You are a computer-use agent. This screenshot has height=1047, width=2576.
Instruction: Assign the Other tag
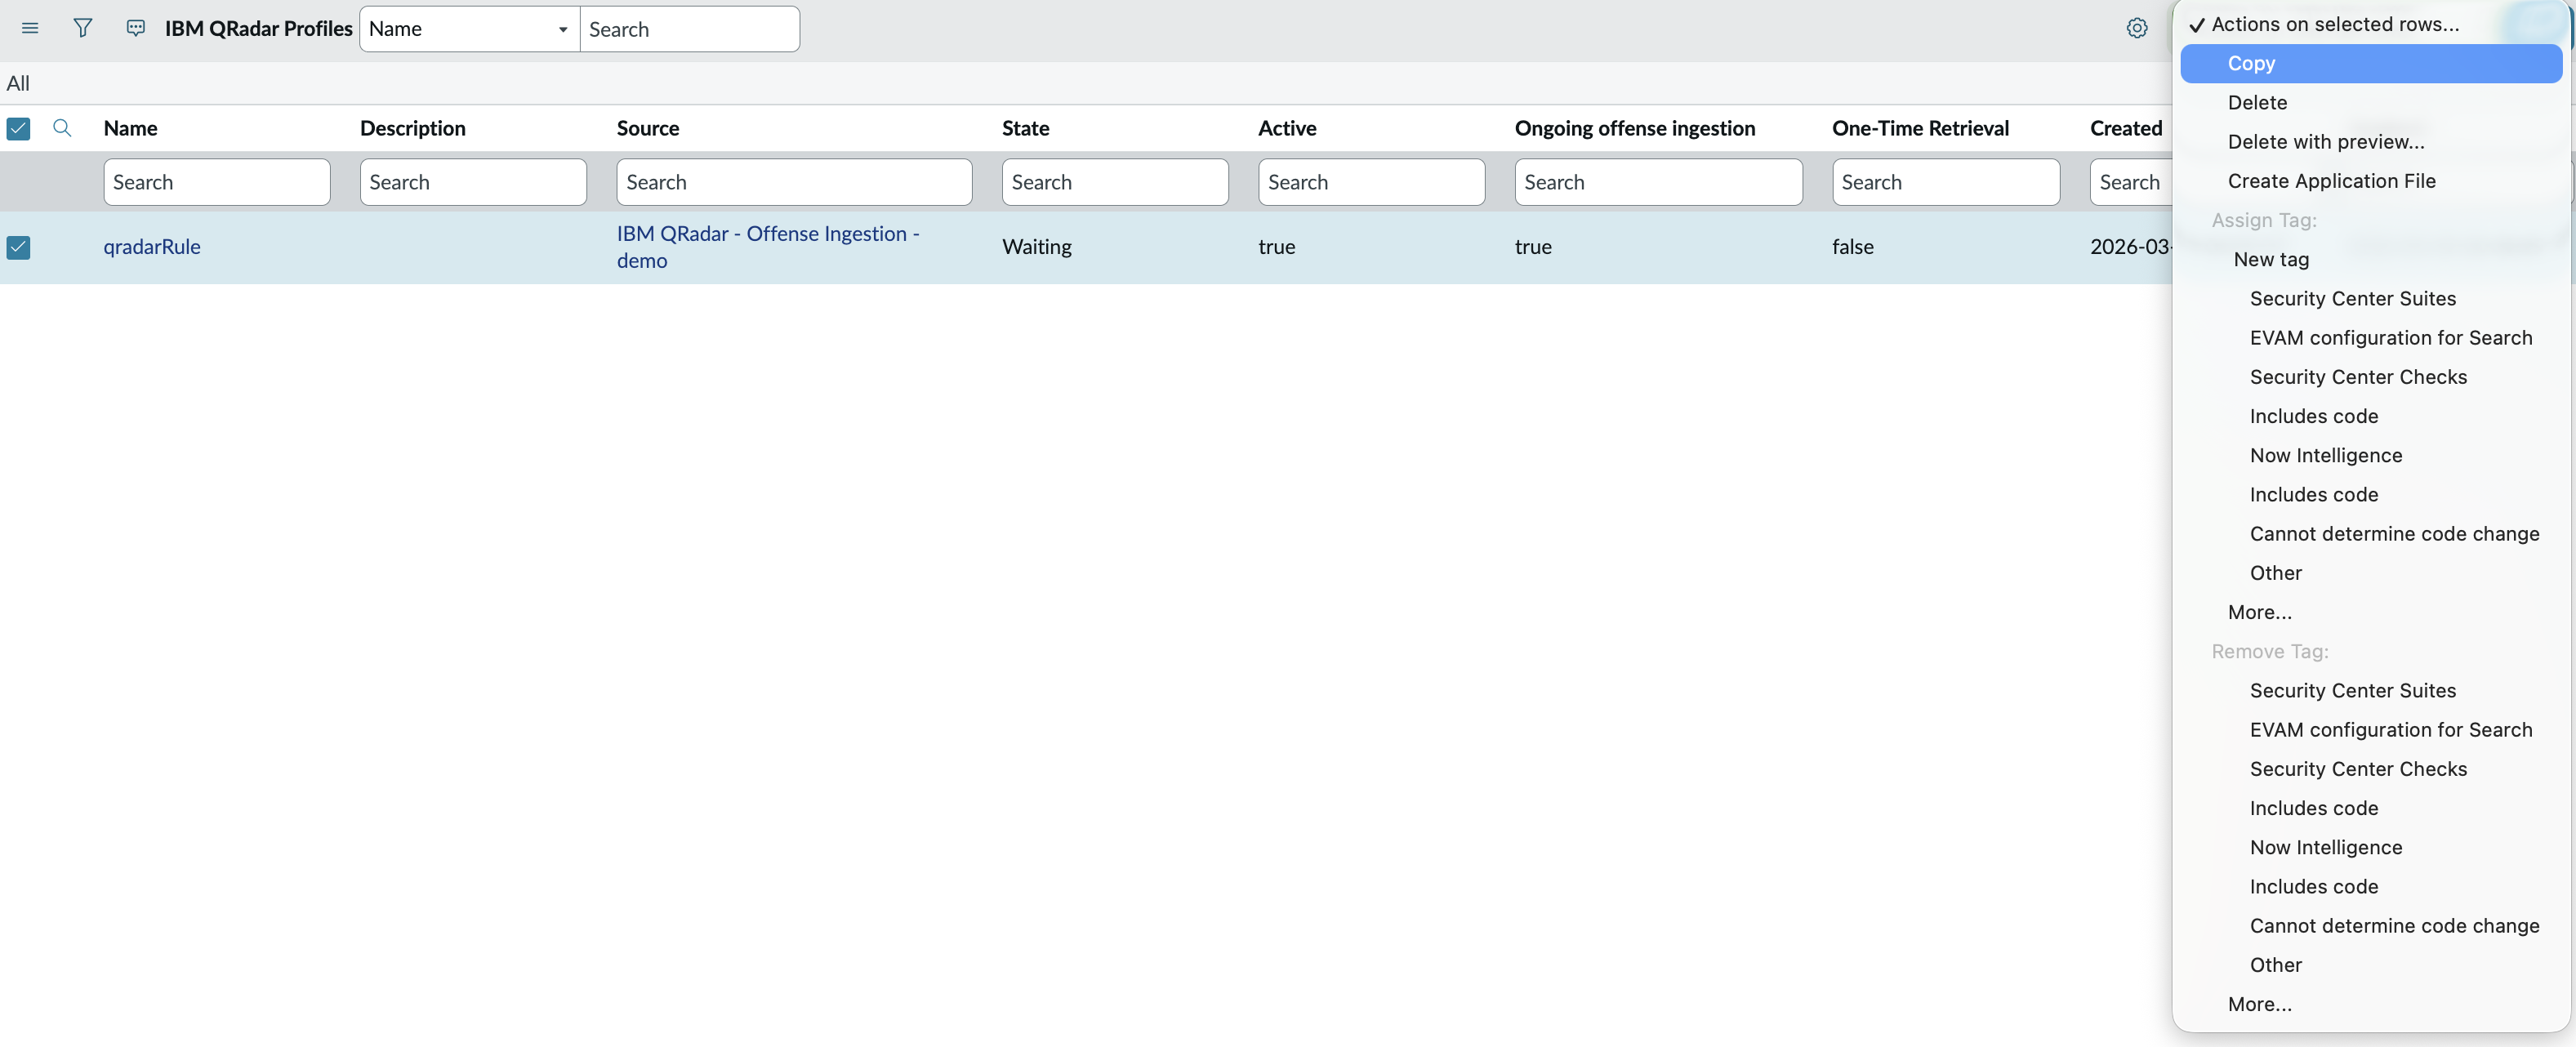point(2371,573)
